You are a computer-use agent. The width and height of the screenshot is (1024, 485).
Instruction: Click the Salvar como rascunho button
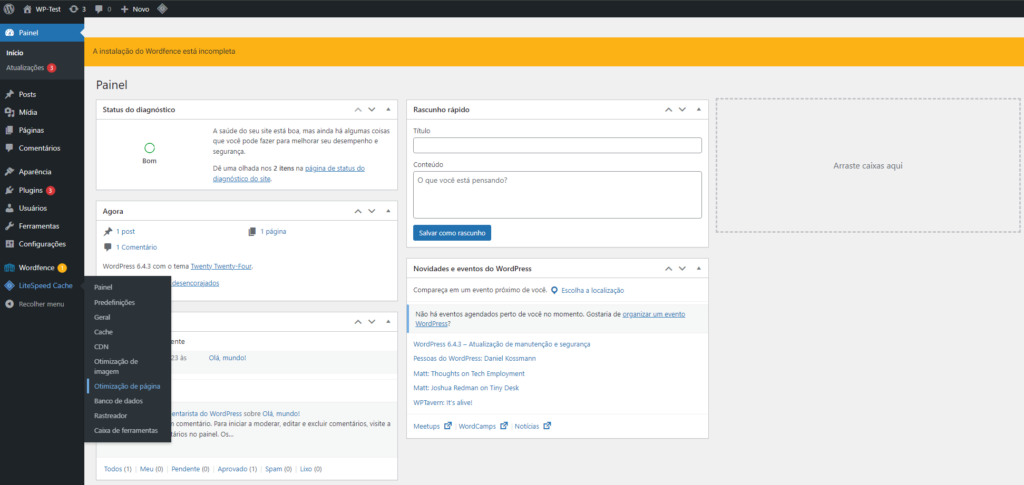click(x=451, y=232)
